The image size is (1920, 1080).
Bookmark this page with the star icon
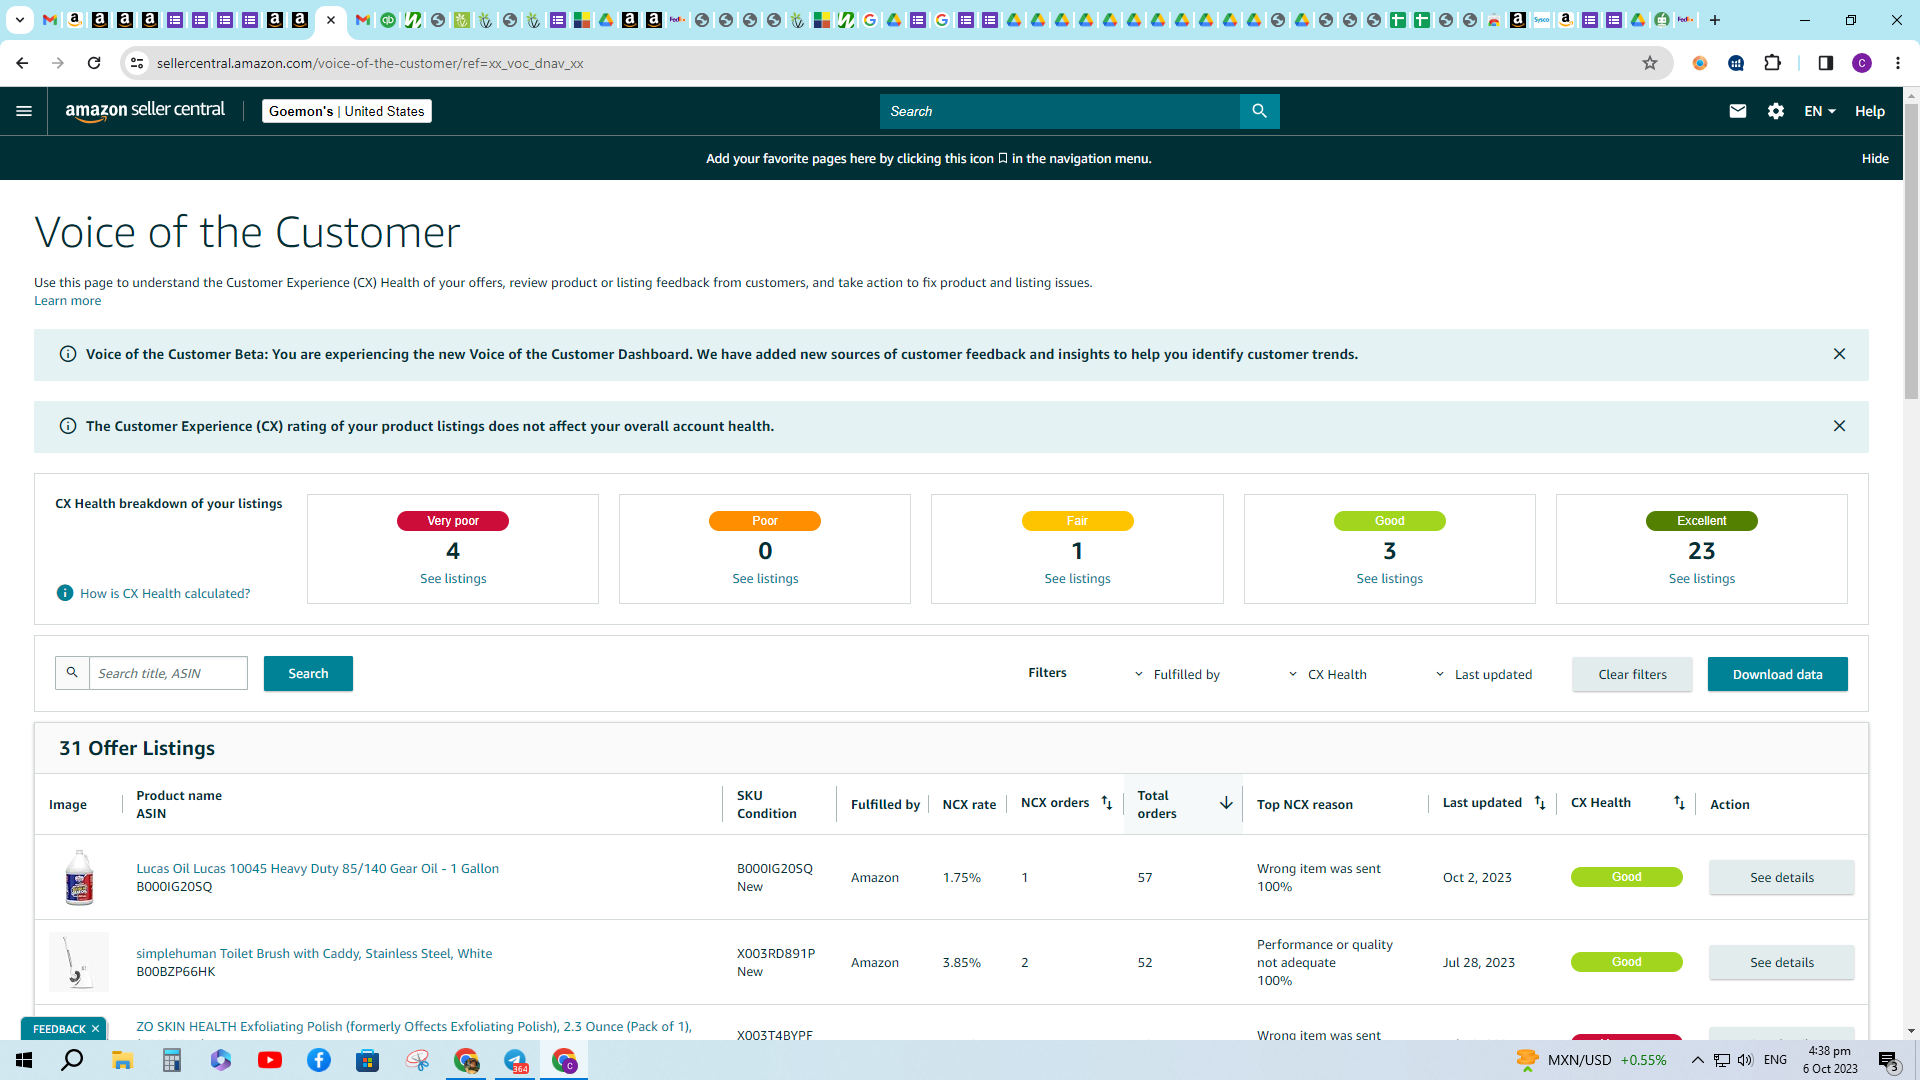1650,63
